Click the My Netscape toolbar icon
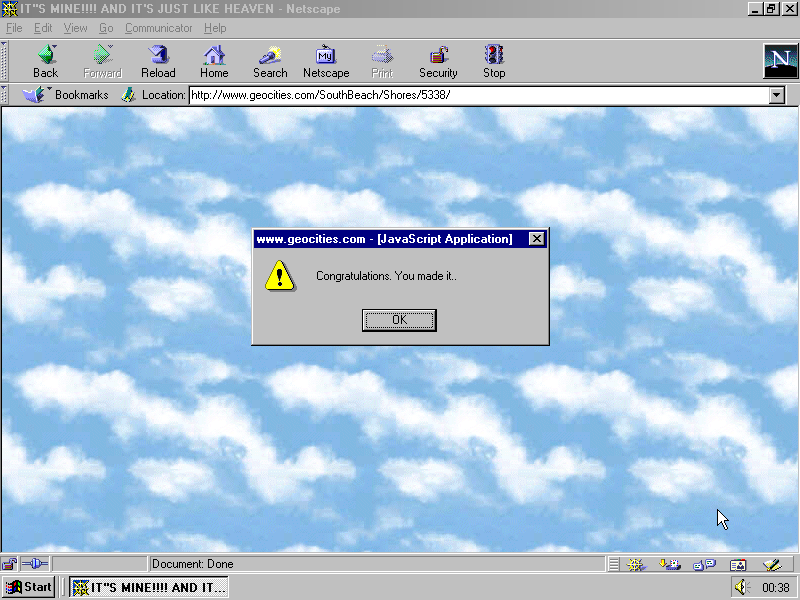This screenshot has height=600, width=800. (x=326, y=61)
